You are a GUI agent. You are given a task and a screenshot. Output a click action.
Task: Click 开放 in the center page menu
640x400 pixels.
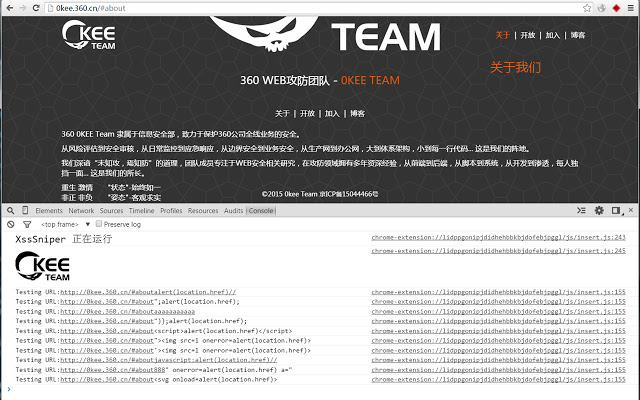(x=307, y=113)
